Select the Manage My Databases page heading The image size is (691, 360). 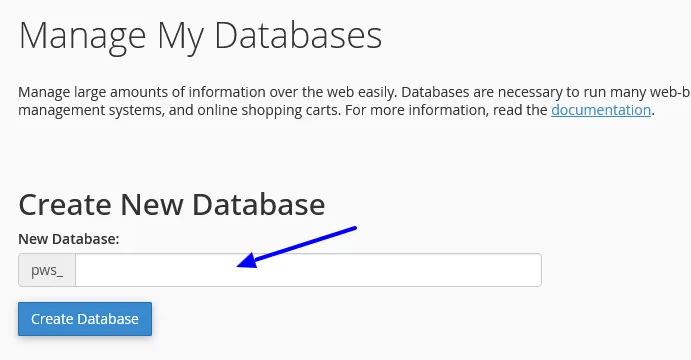click(200, 37)
